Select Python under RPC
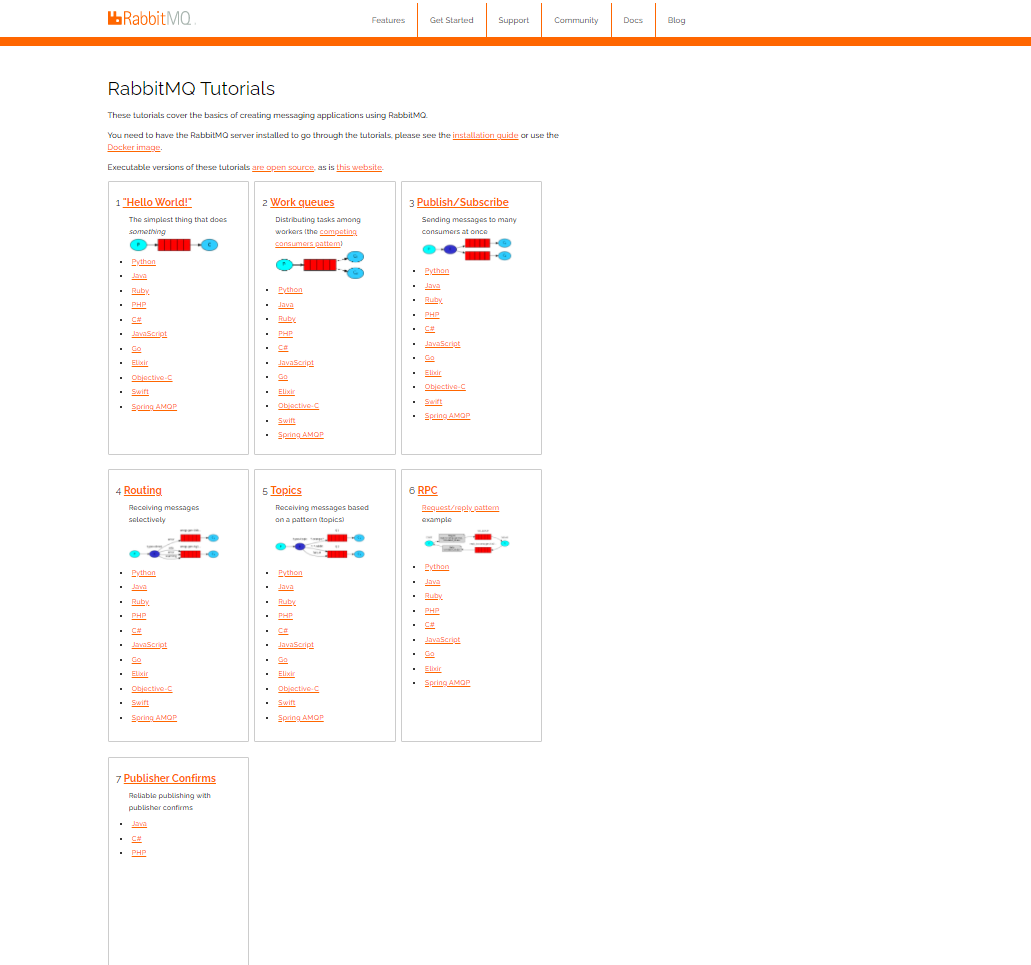Image resolution: width=1031 pixels, height=965 pixels. [437, 567]
